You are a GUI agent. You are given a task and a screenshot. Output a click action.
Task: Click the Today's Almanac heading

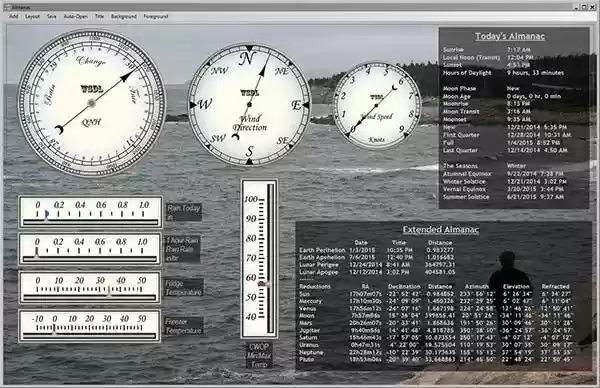(x=510, y=36)
